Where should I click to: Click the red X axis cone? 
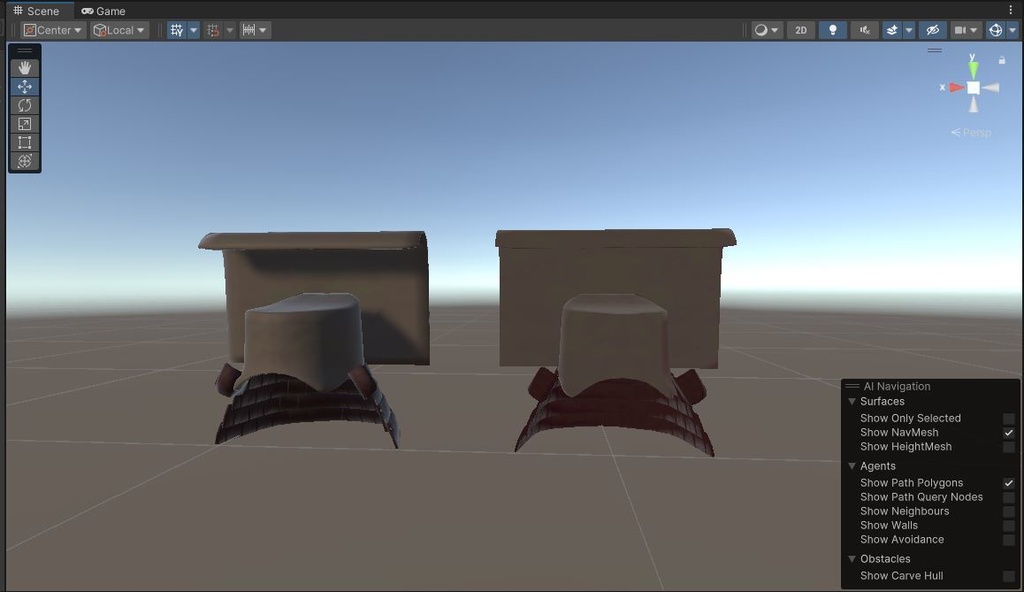point(957,87)
